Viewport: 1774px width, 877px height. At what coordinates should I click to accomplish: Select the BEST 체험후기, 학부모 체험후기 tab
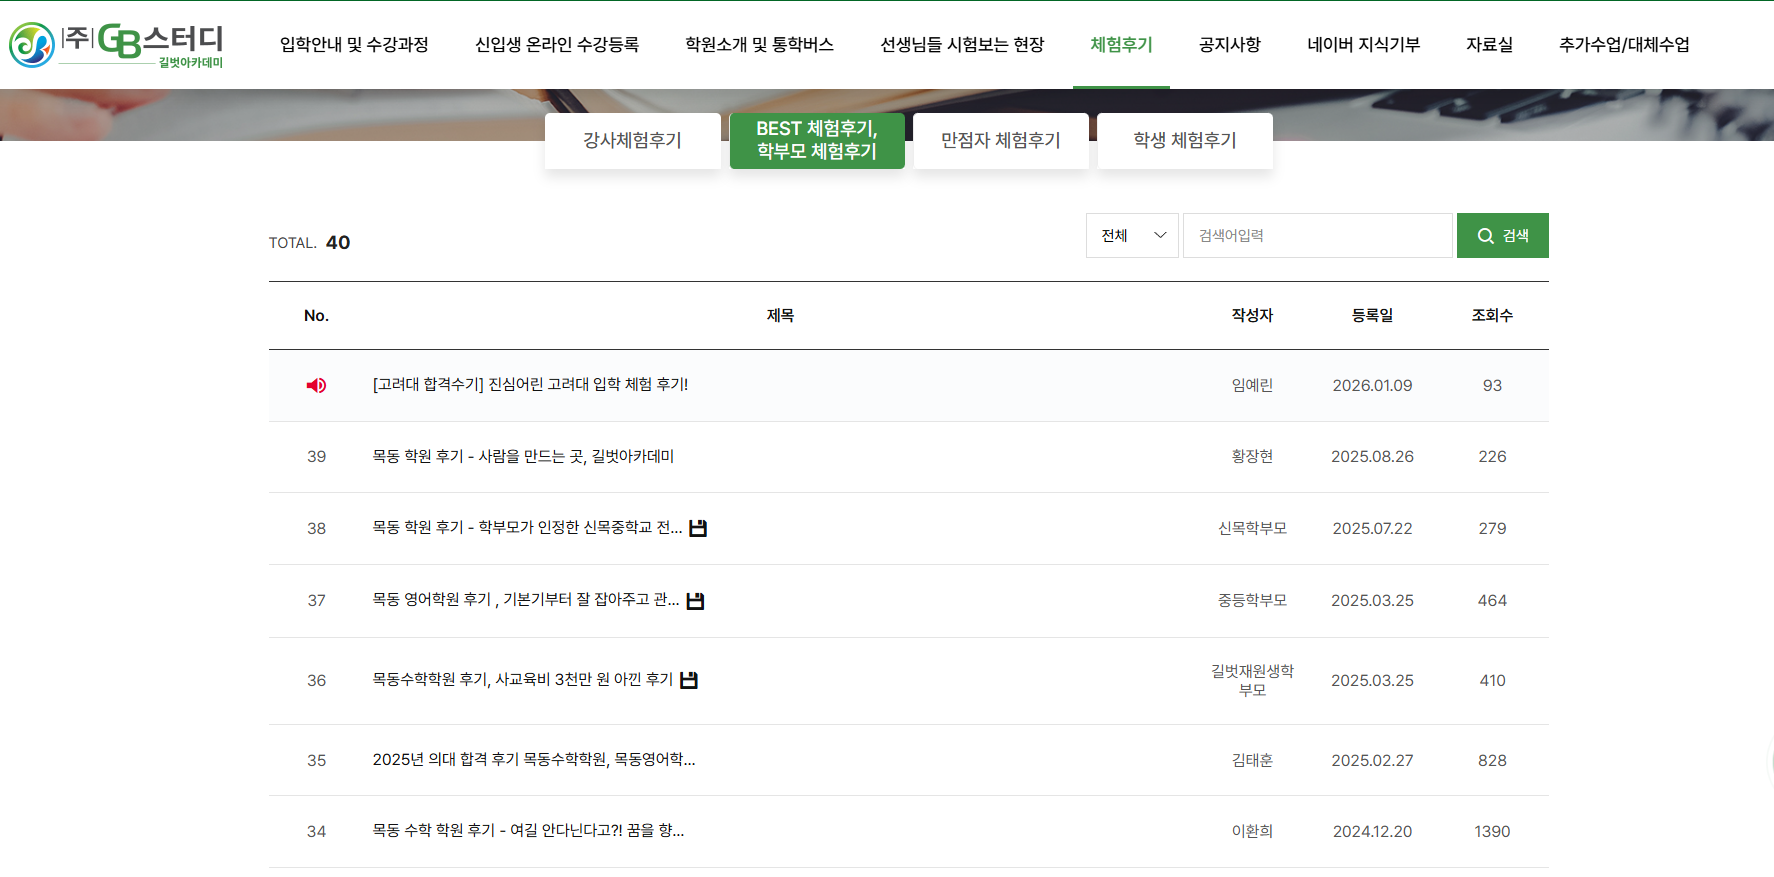(816, 141)
